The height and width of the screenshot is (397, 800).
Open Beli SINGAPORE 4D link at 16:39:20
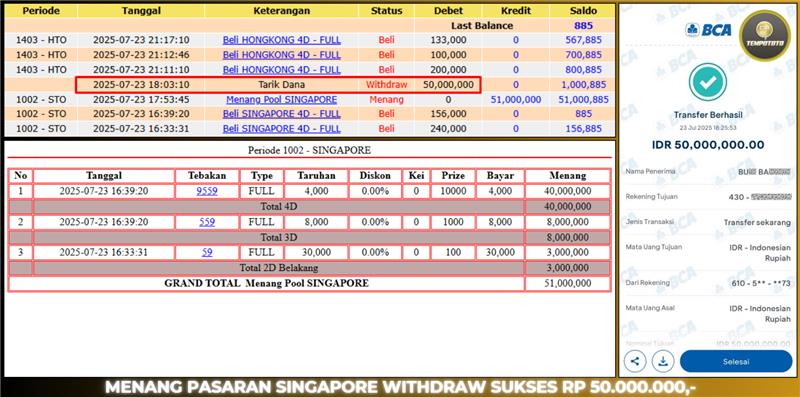point(282,114)
